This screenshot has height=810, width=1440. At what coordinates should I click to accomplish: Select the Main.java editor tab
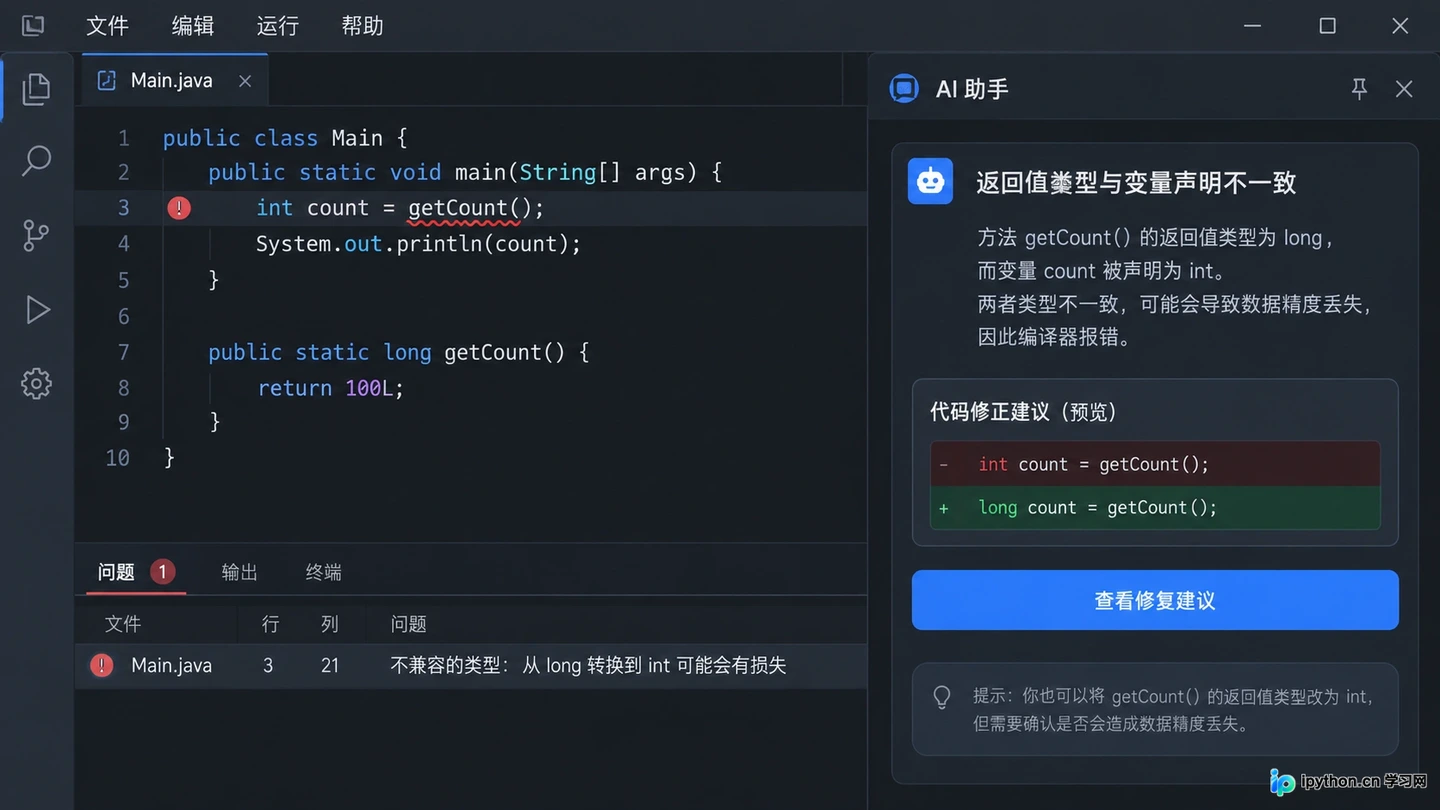point(175,80)
